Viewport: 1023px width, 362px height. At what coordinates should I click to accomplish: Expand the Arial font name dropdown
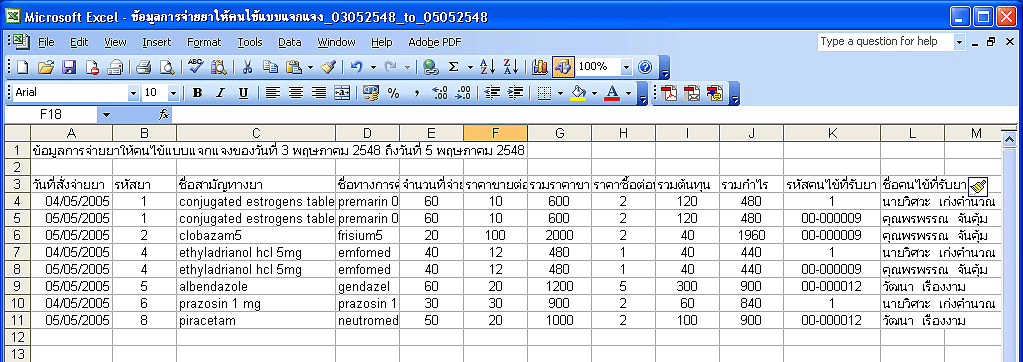click(x=133, y=93)
